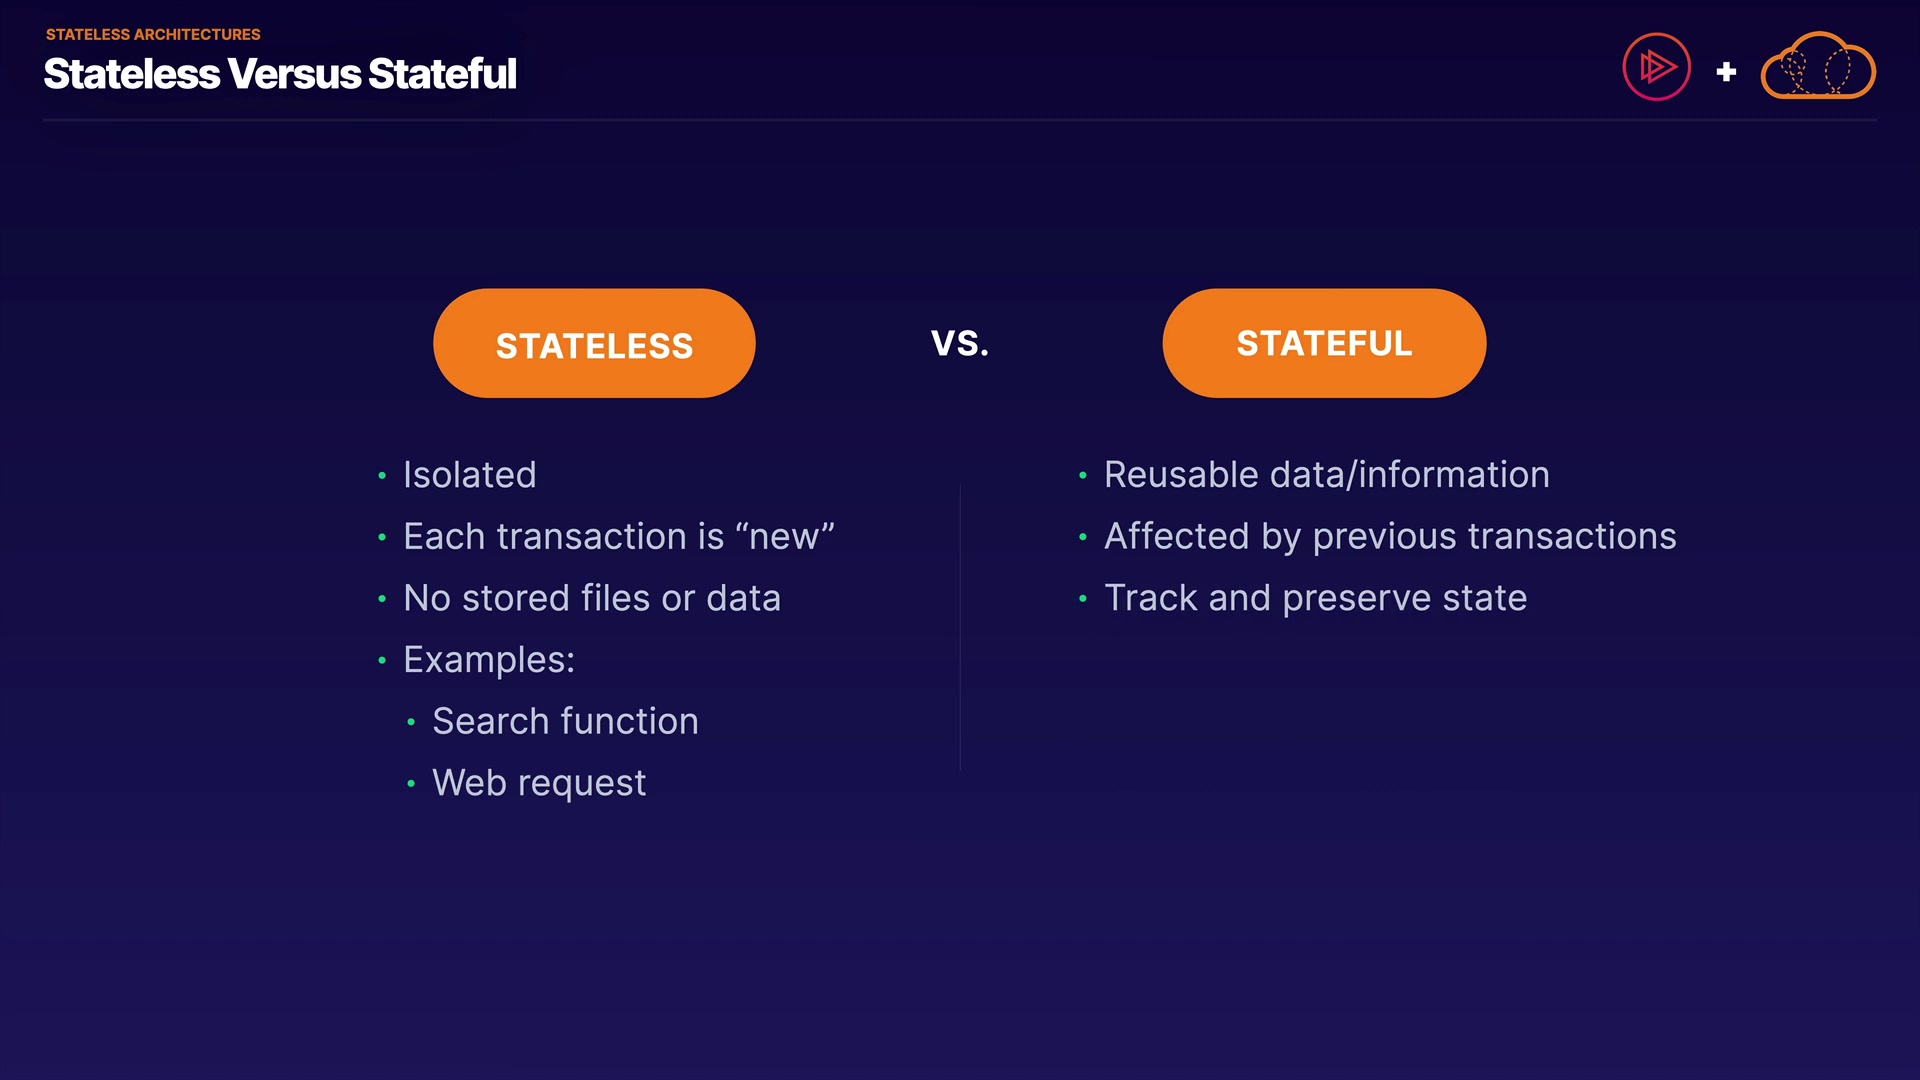Select the "Stateless Versus Stateful" slide title
Viewport: 1920px width, 1080px height.
tap(280, 74)
